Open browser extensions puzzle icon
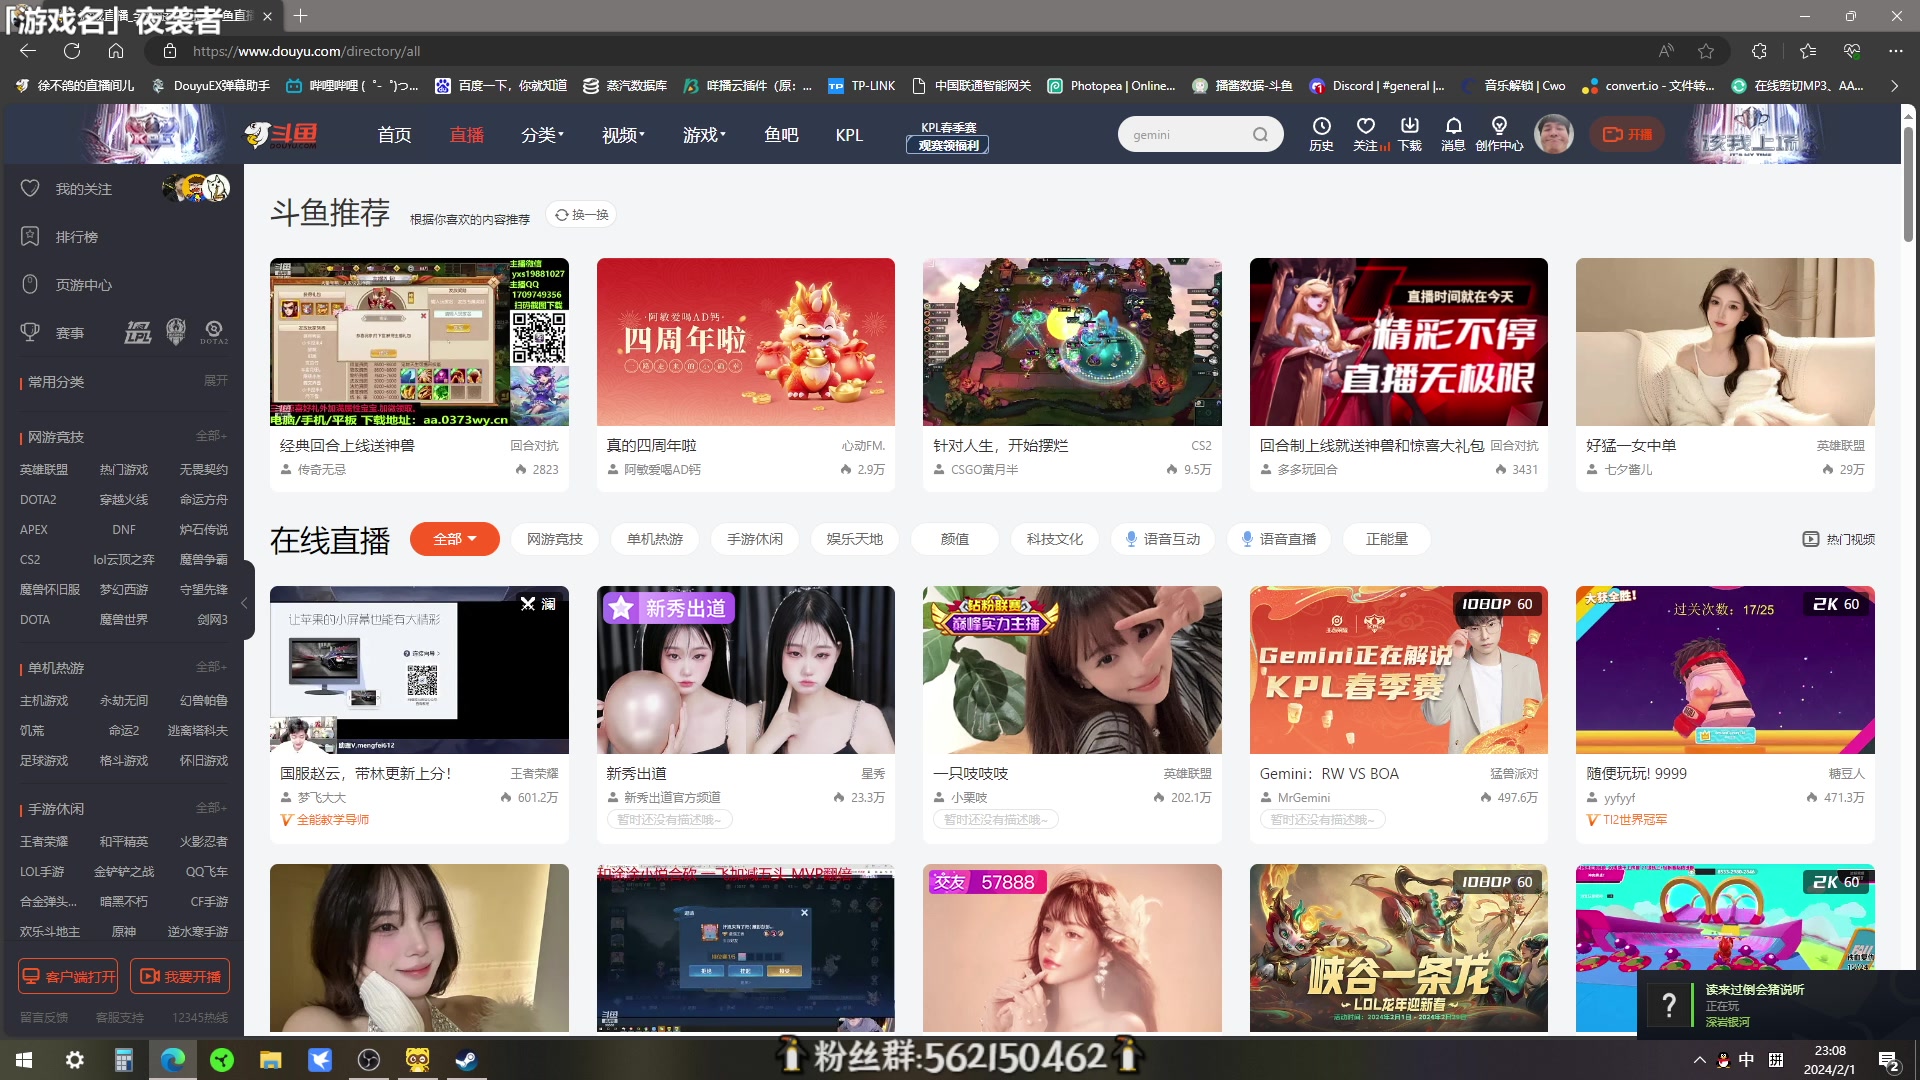The width and height of the screenshot is (1920, 1080). [1759, 51]
